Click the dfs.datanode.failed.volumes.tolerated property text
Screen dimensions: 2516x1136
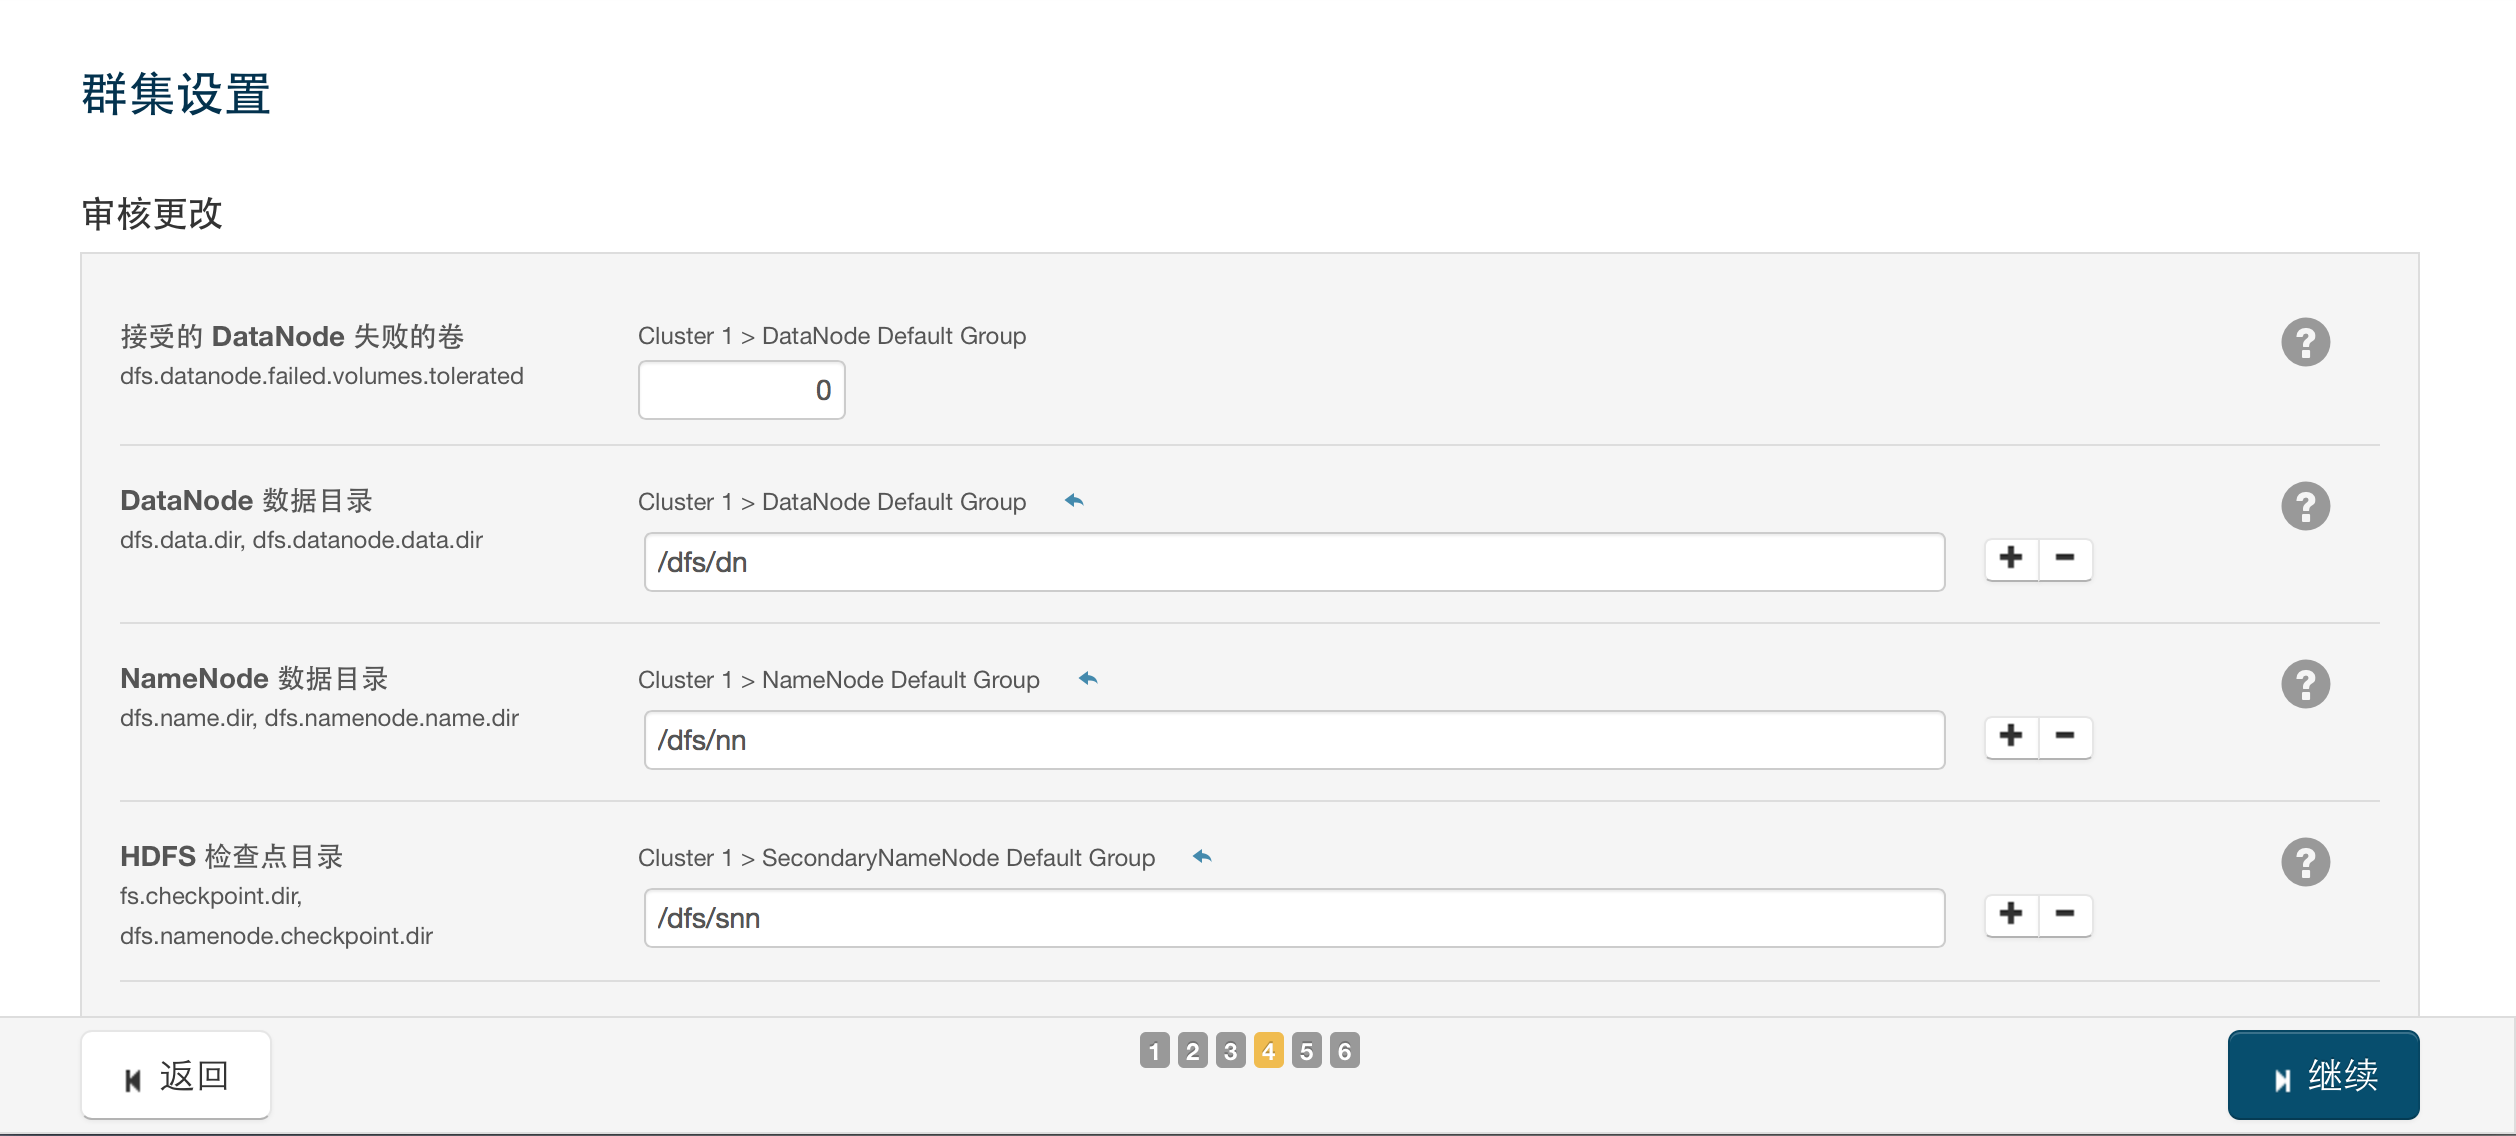[x=322, y=376]
